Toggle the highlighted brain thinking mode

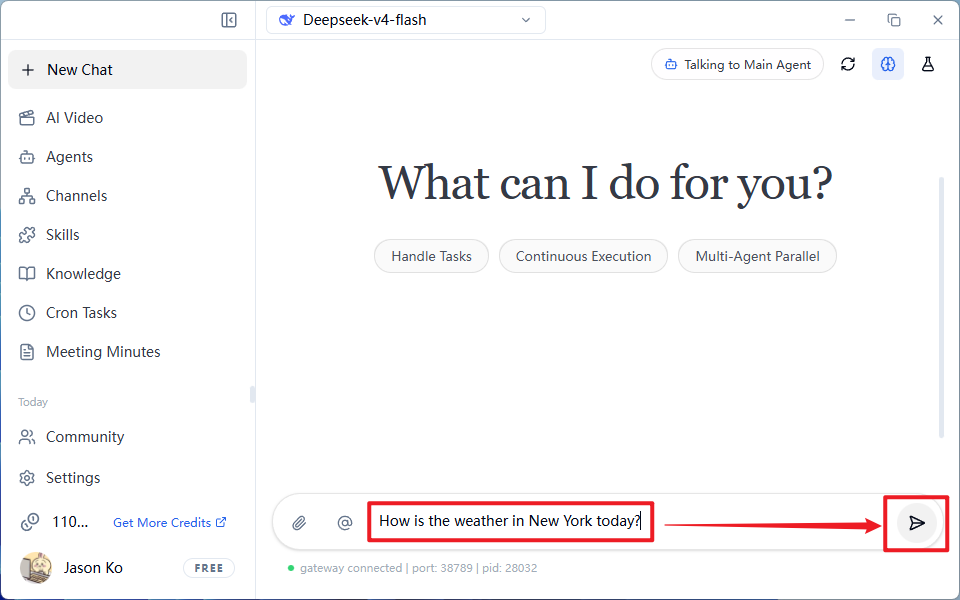(x=888, y=64)
